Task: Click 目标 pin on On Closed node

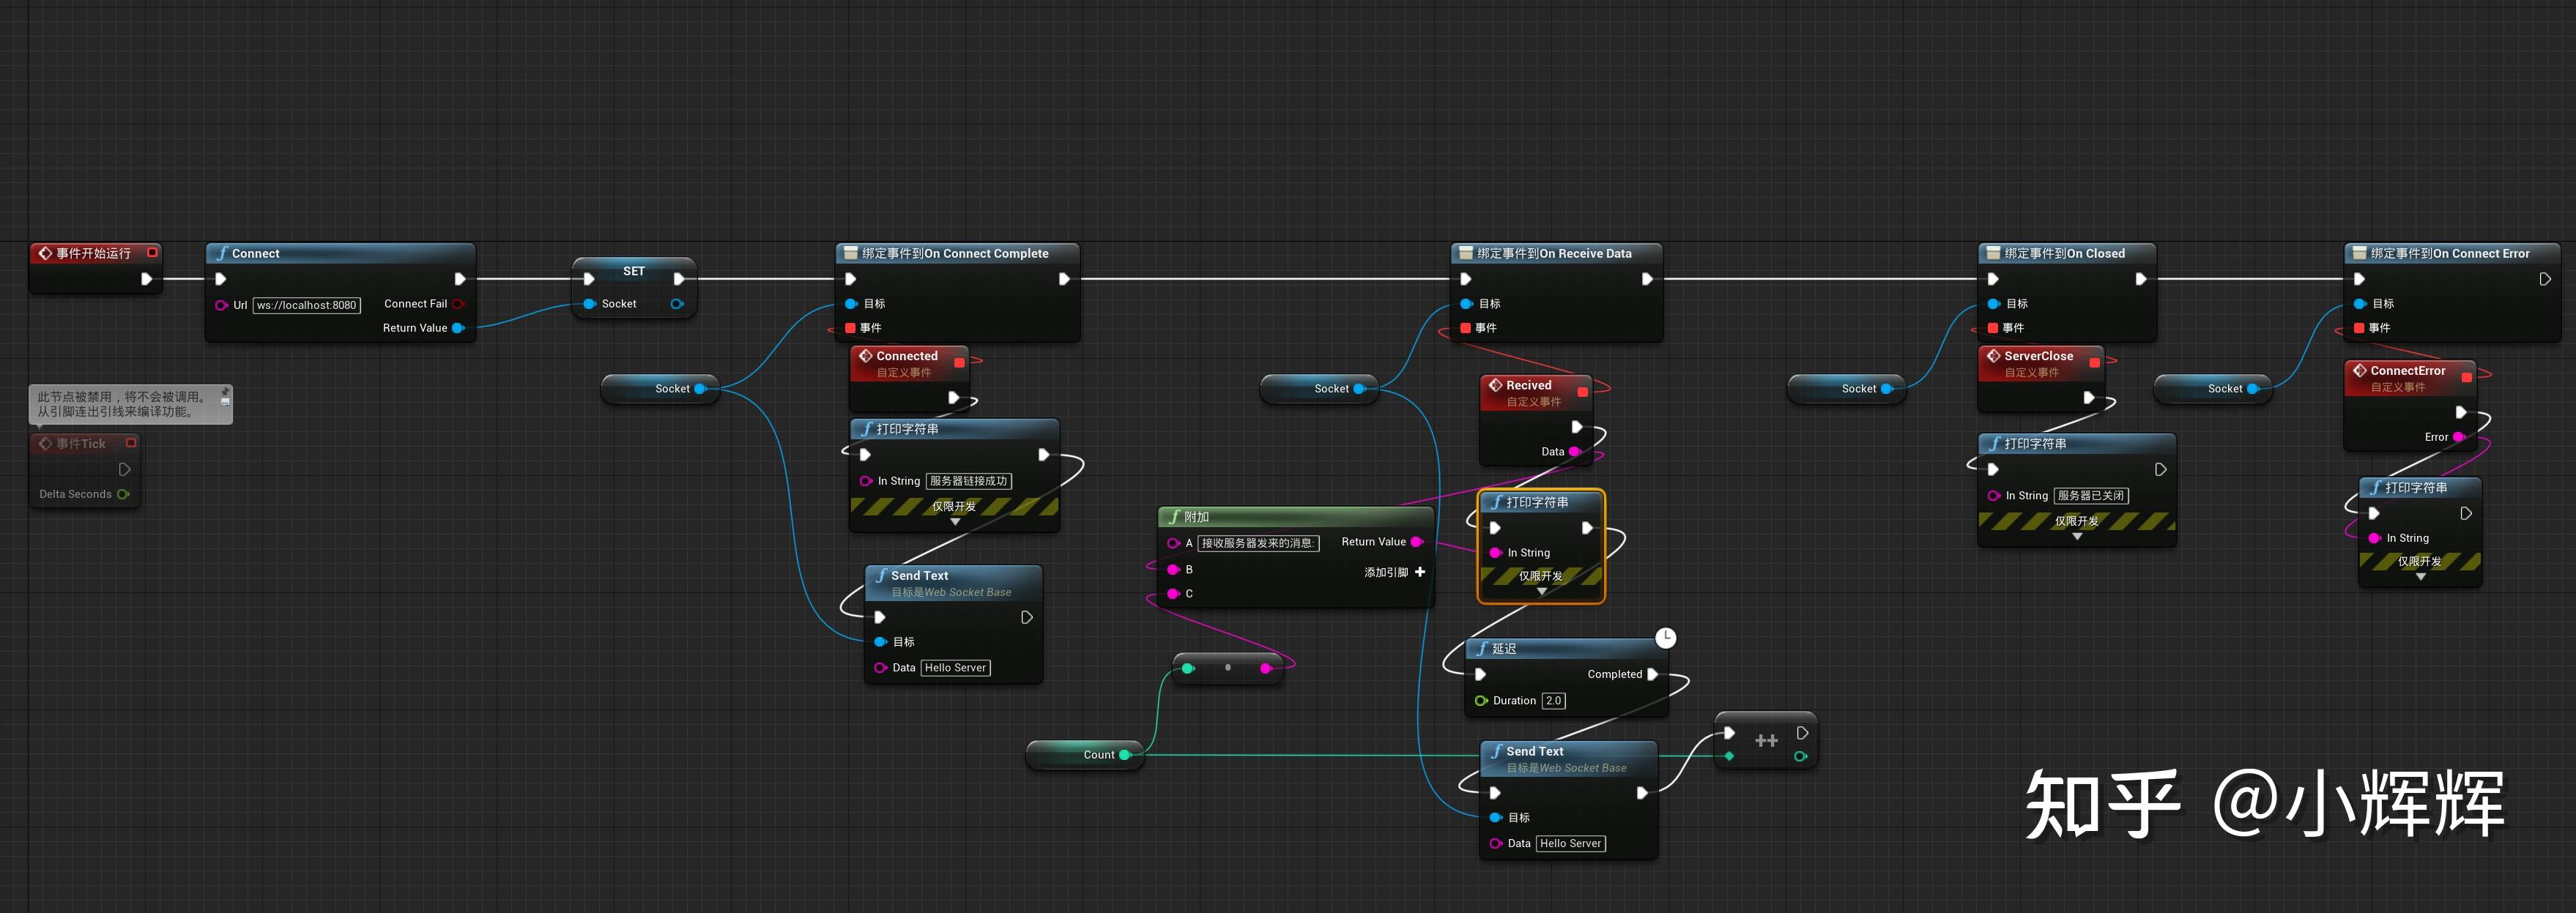Action: click(1994, 304)
